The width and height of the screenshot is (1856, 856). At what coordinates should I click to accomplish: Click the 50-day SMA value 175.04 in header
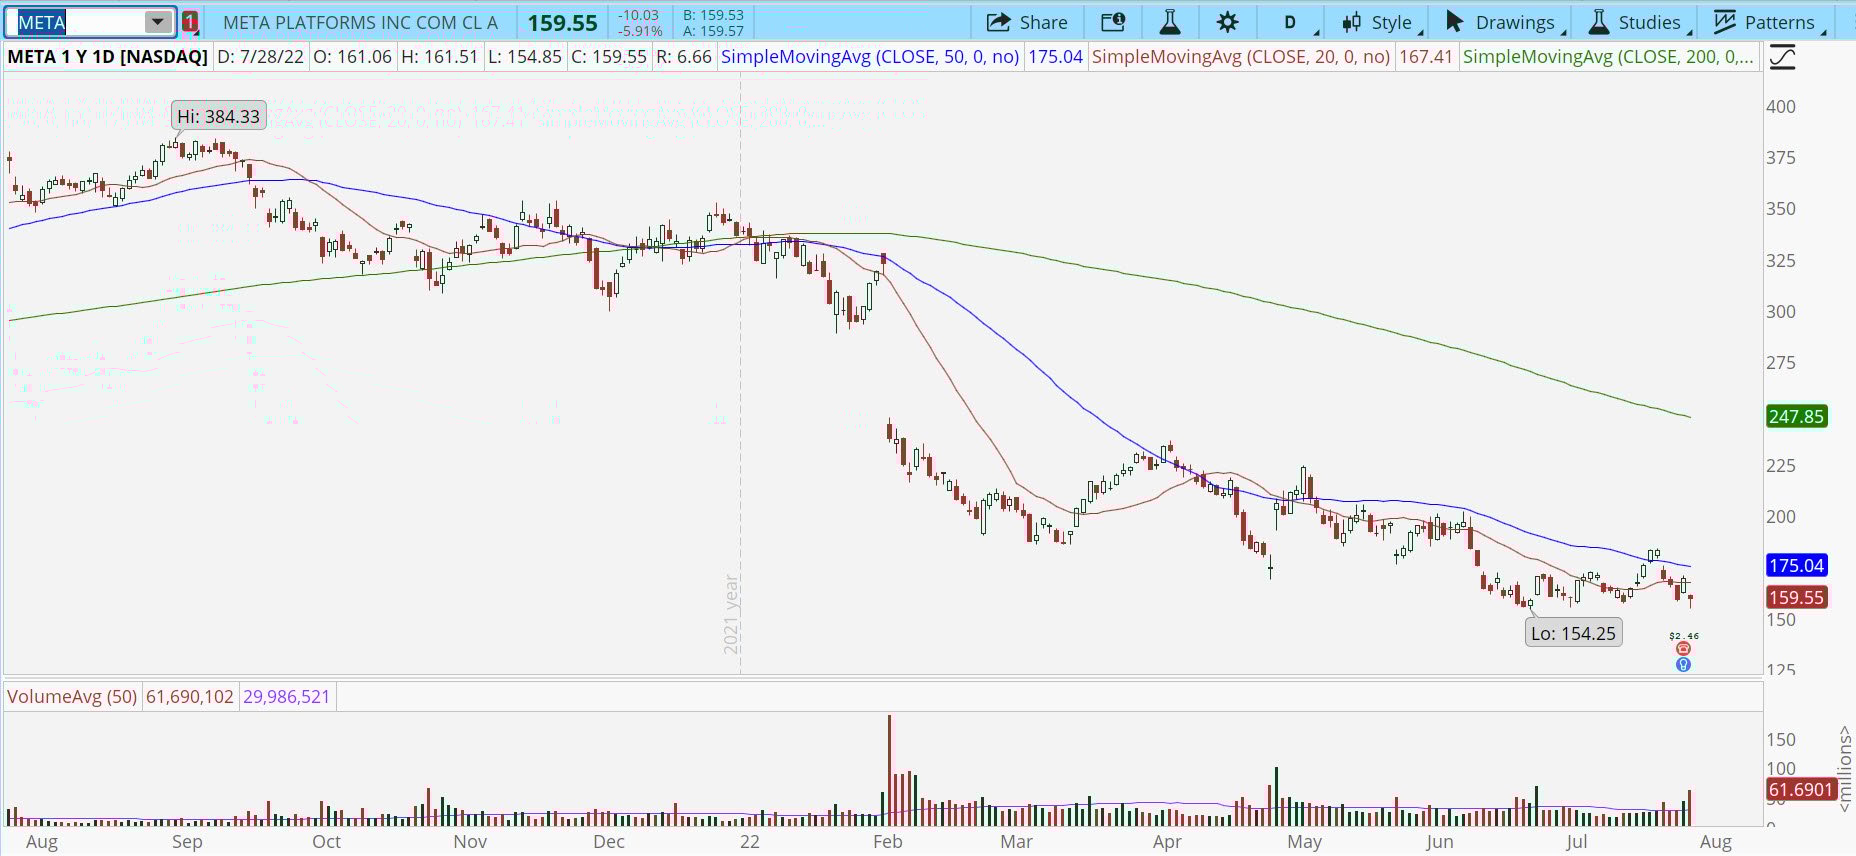[x=1055, y=57]
